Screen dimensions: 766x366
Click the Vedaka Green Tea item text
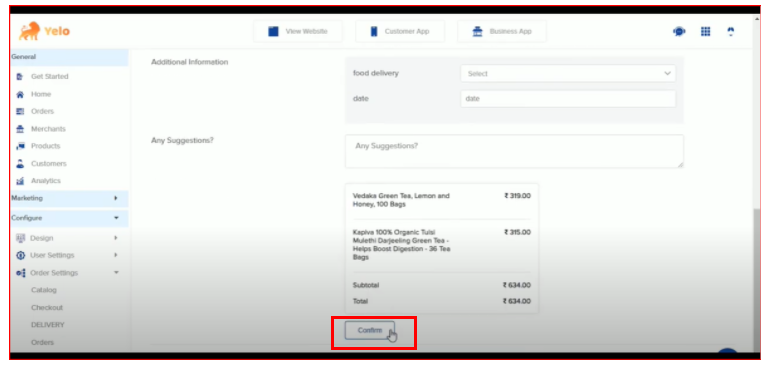[x=401, y=200]
